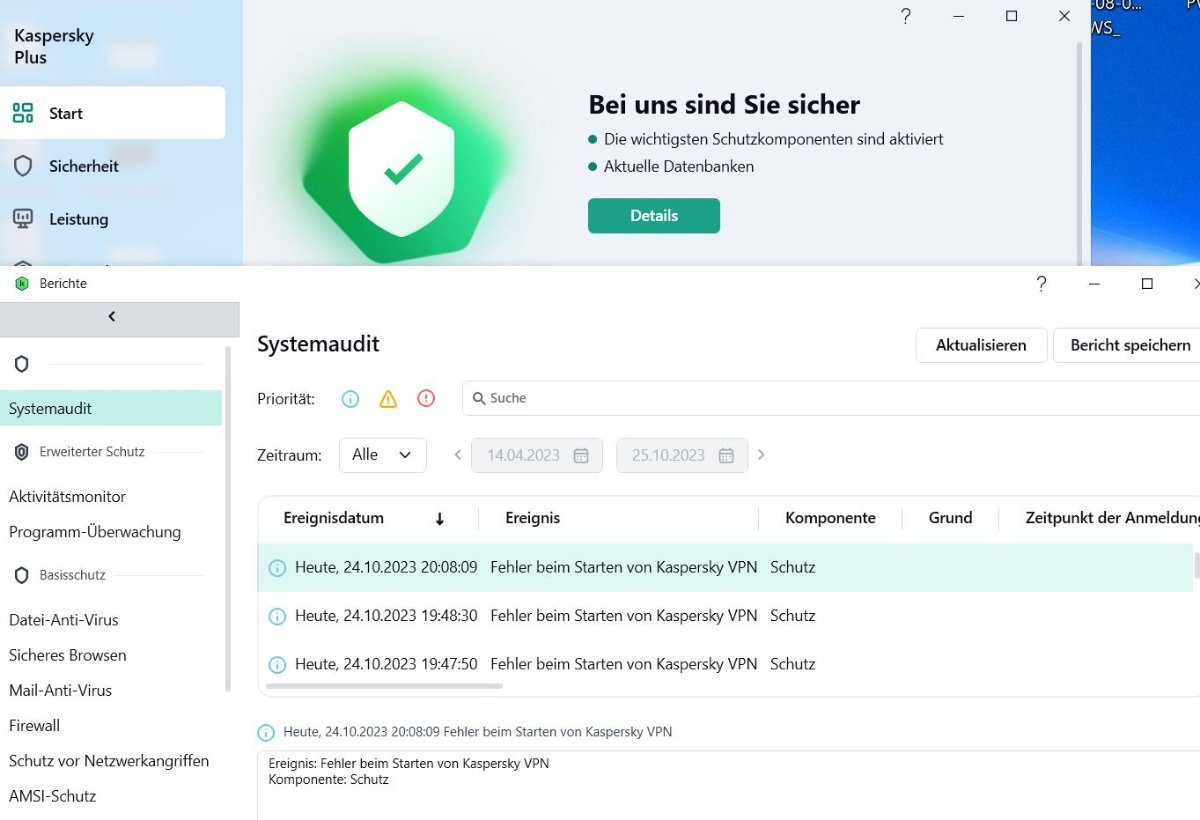Image resolution: width=1200 pixels, height=820 pixels.
Task: Open calendar for start date 14.04.2023
Action: point(581,456)
